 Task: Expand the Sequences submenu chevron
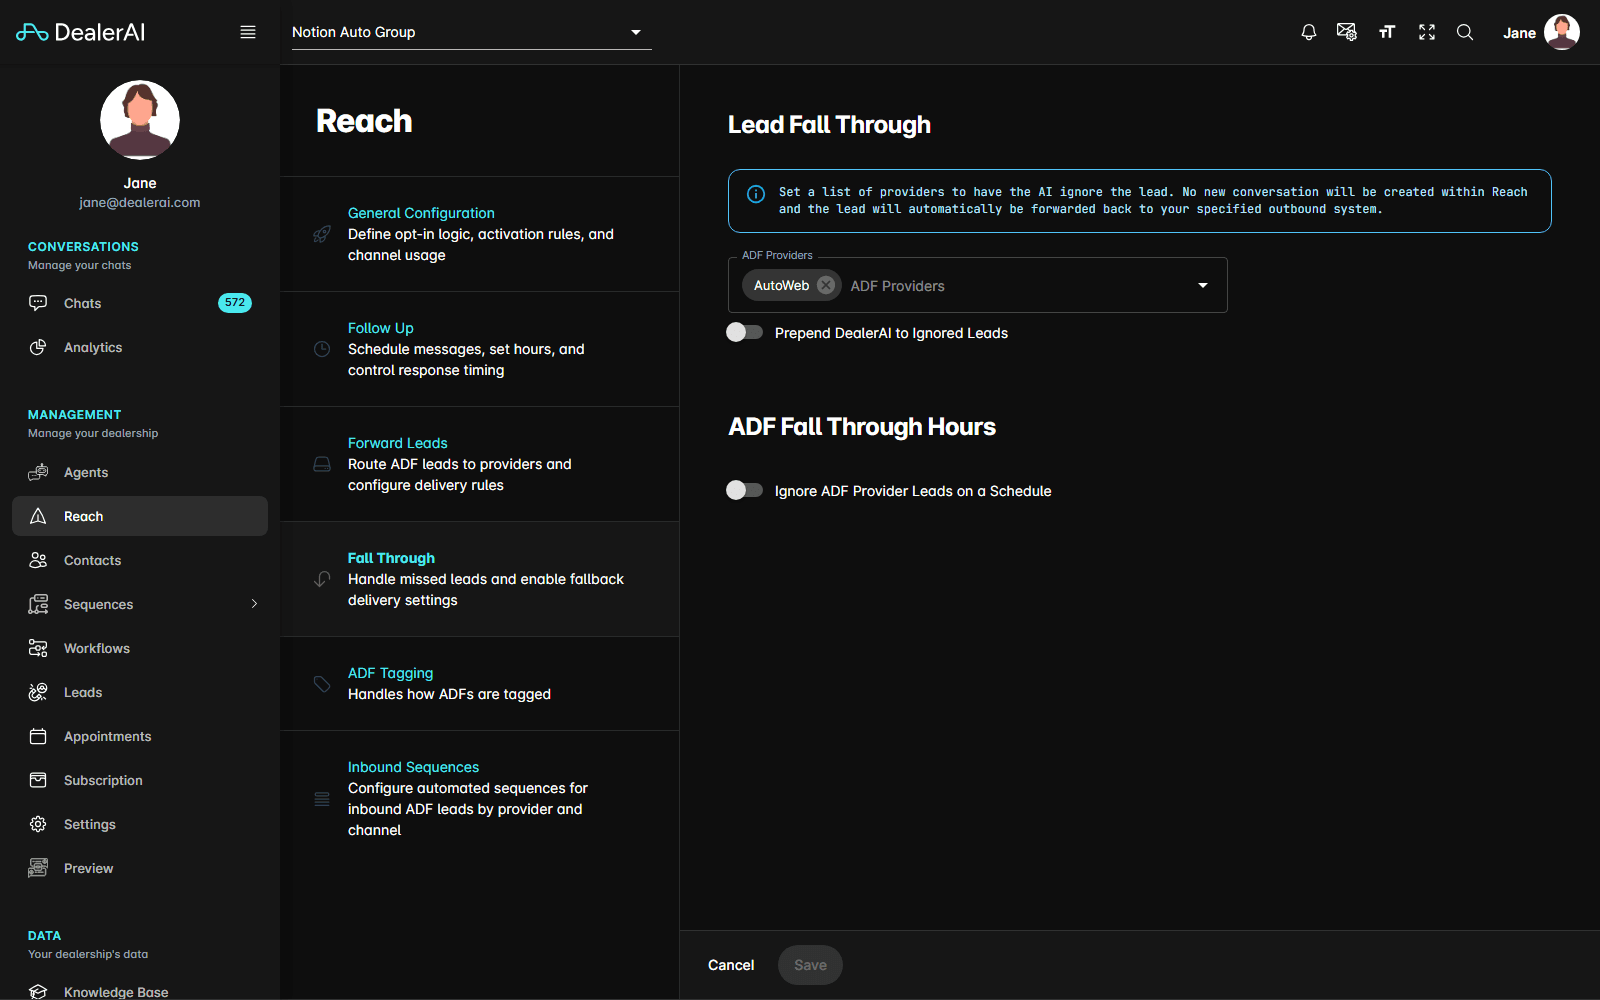[254, 604]
